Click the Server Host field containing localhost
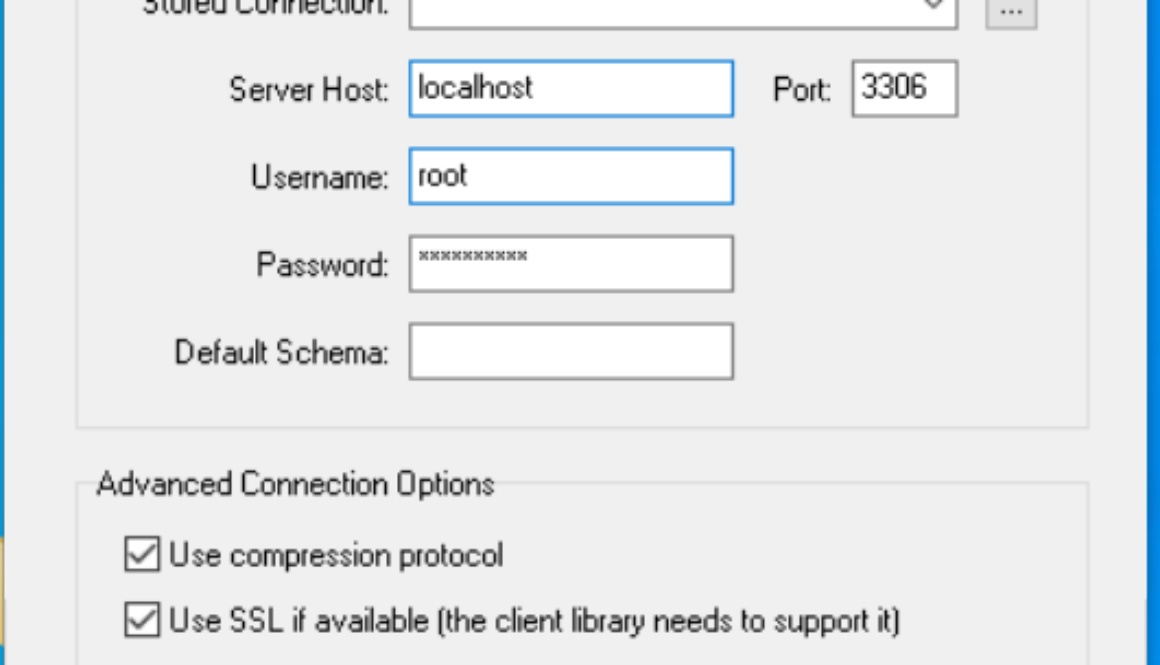This screenshot has height=665, width=1160. (571, 89)
